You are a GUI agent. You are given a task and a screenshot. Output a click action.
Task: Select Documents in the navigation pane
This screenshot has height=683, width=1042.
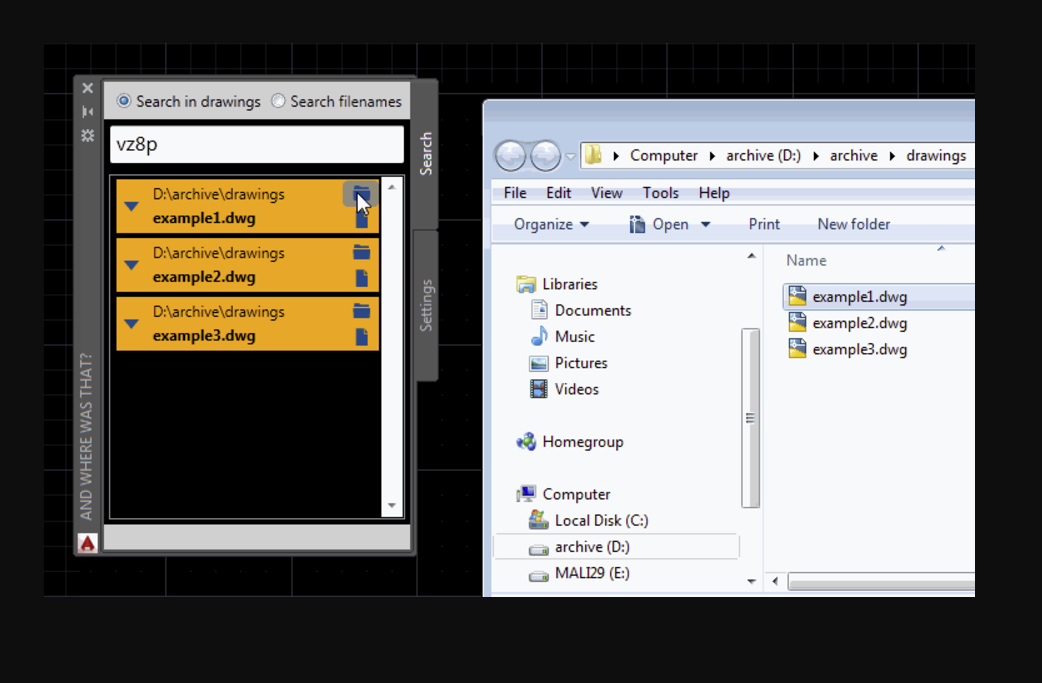click(593, 310)
